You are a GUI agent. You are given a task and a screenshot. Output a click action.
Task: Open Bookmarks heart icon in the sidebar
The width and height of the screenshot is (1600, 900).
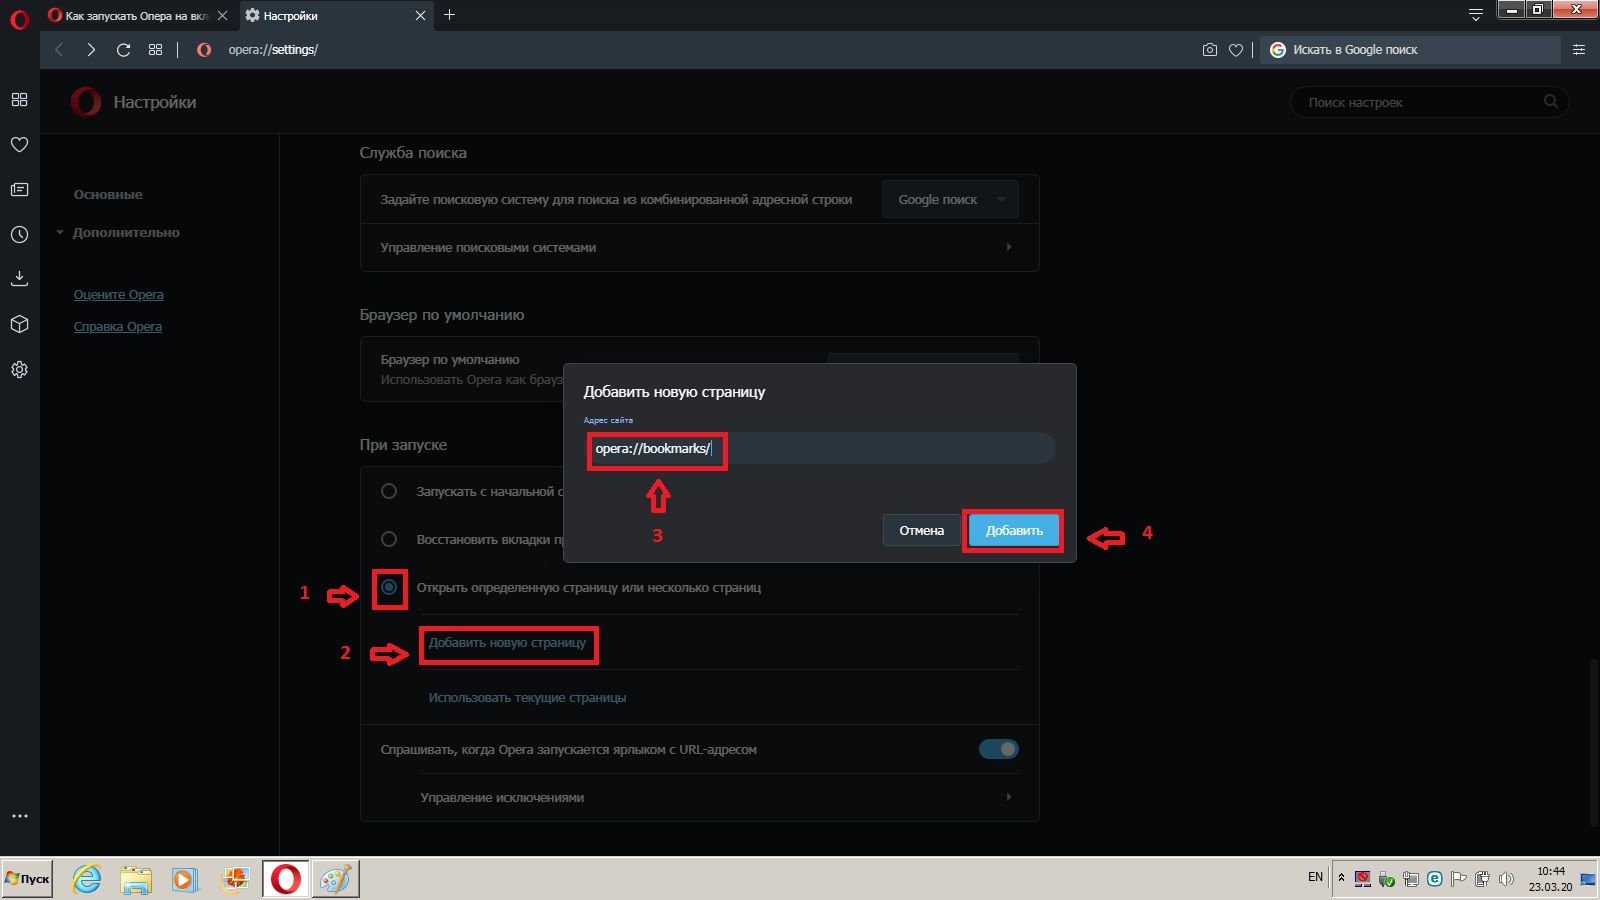click(19, 145)
